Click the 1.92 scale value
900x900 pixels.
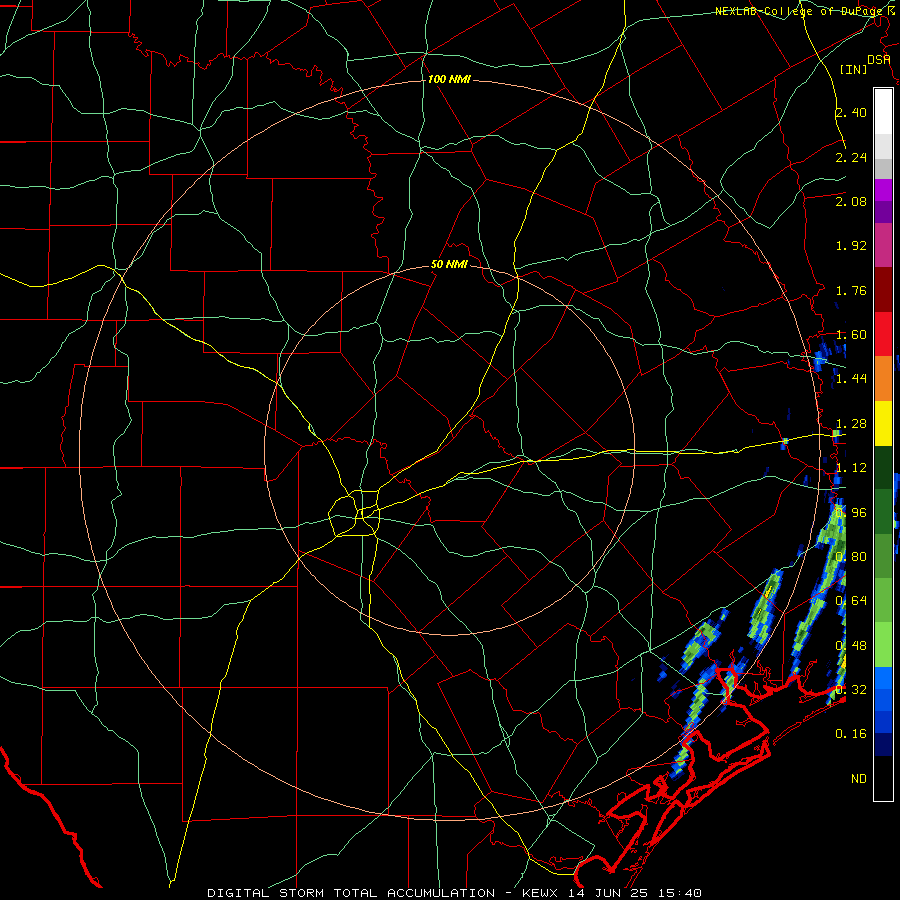tap(851, 246)
